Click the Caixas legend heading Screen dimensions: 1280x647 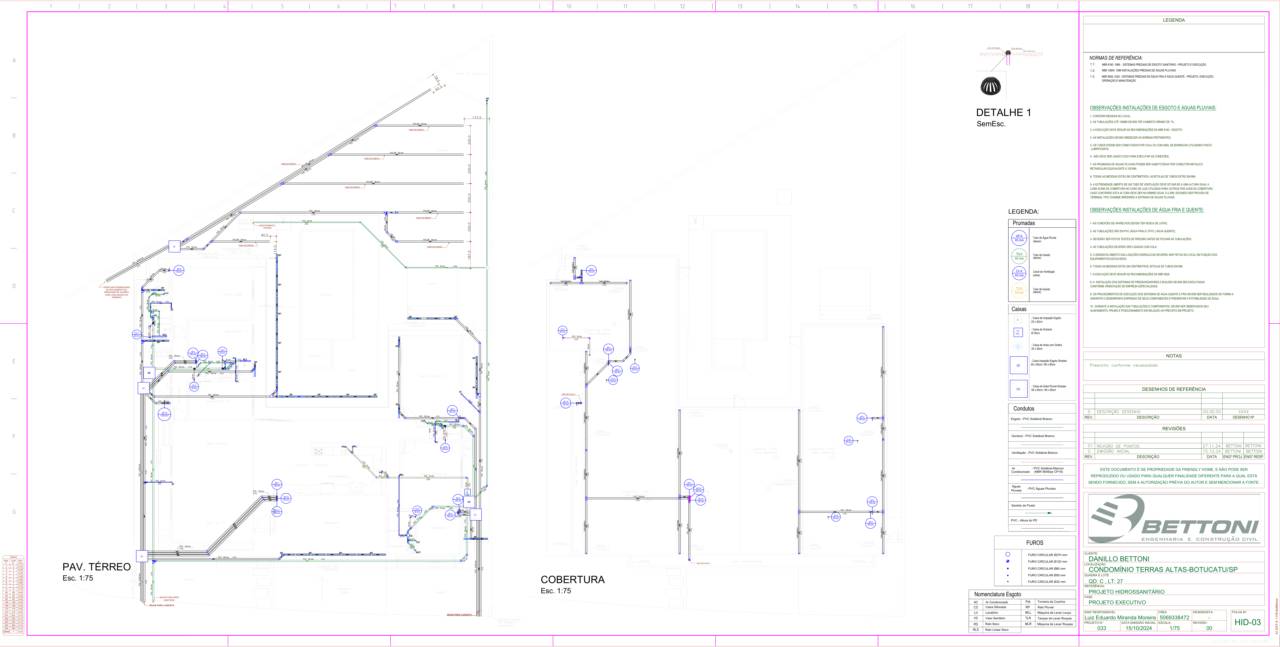tap(1020, 309)
